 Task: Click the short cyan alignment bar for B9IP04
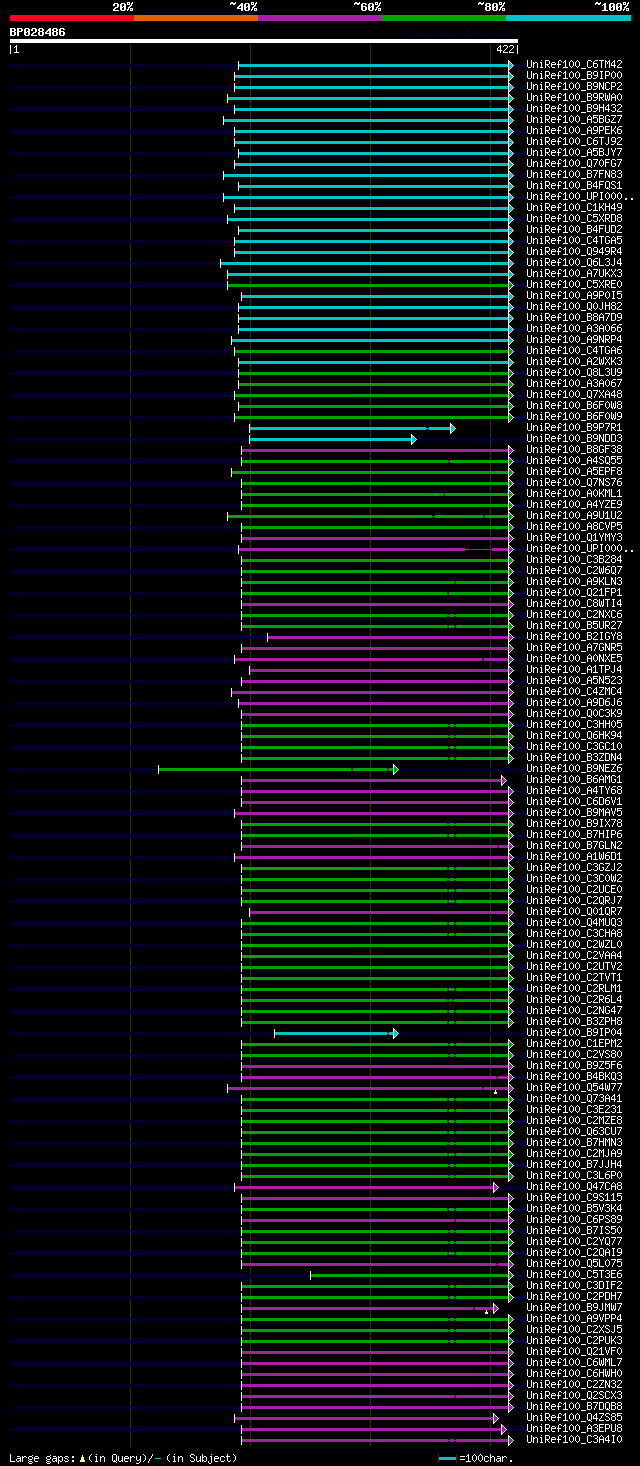336,1033
